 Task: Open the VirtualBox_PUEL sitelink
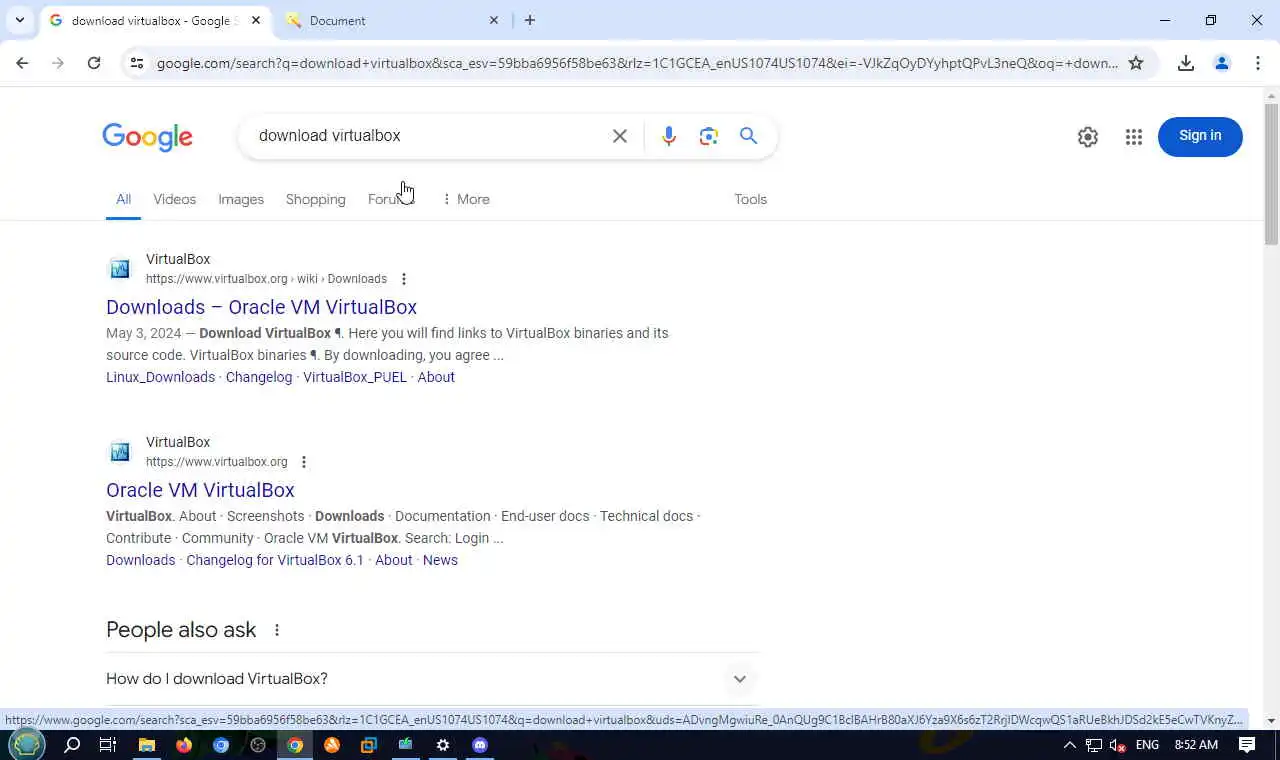355,377
